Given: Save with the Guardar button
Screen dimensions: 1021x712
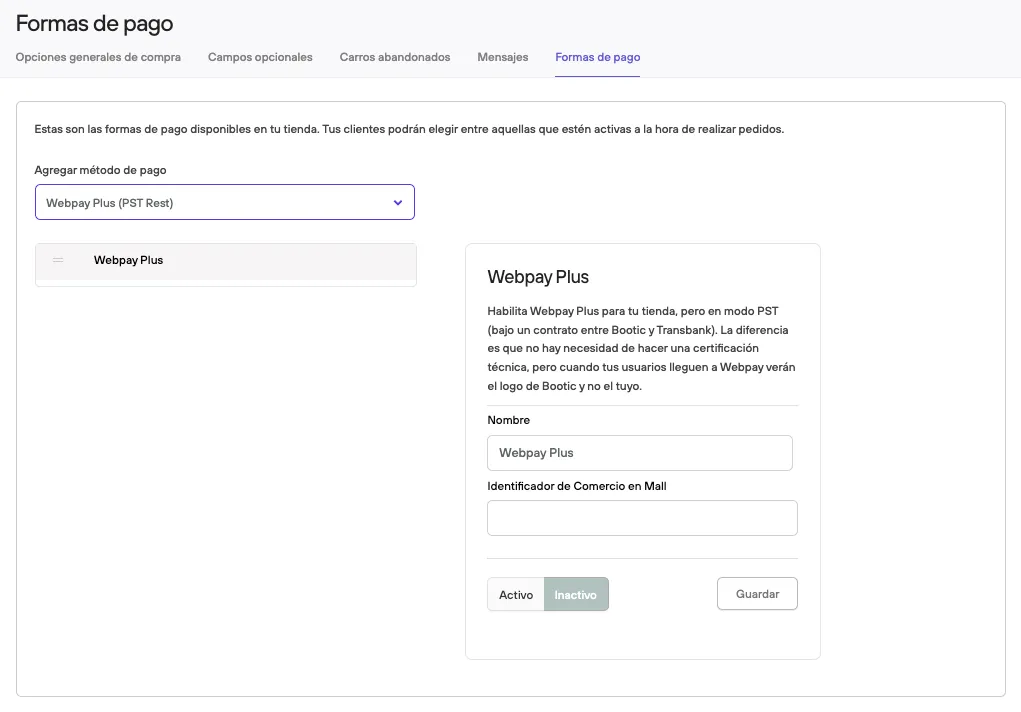Looking at the screenshot, I should click(757, 594).
